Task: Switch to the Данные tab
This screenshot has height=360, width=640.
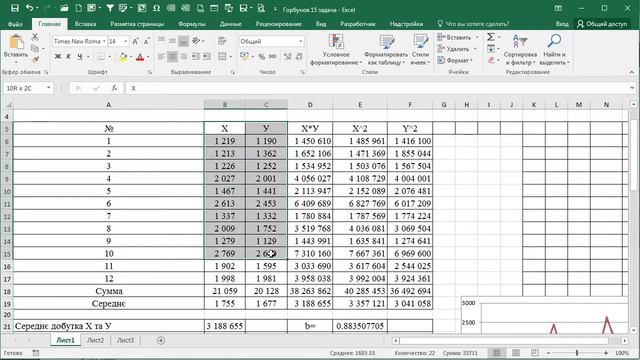Action: click(231, 24)
